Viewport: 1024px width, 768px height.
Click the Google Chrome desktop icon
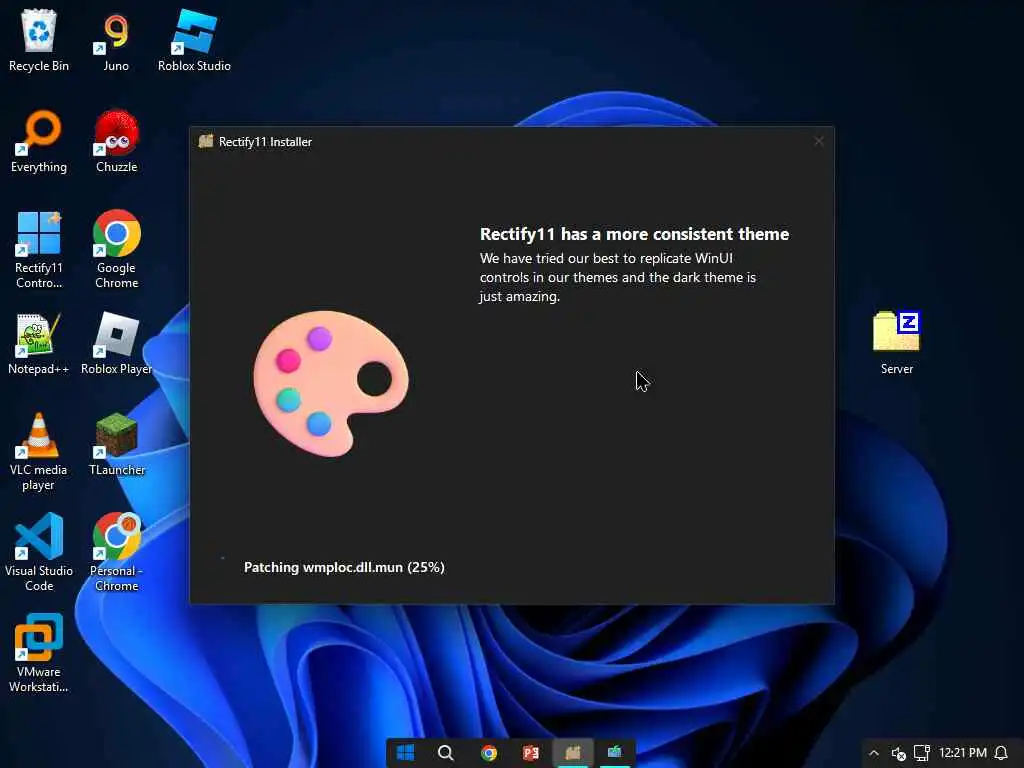tap(116, 249)
